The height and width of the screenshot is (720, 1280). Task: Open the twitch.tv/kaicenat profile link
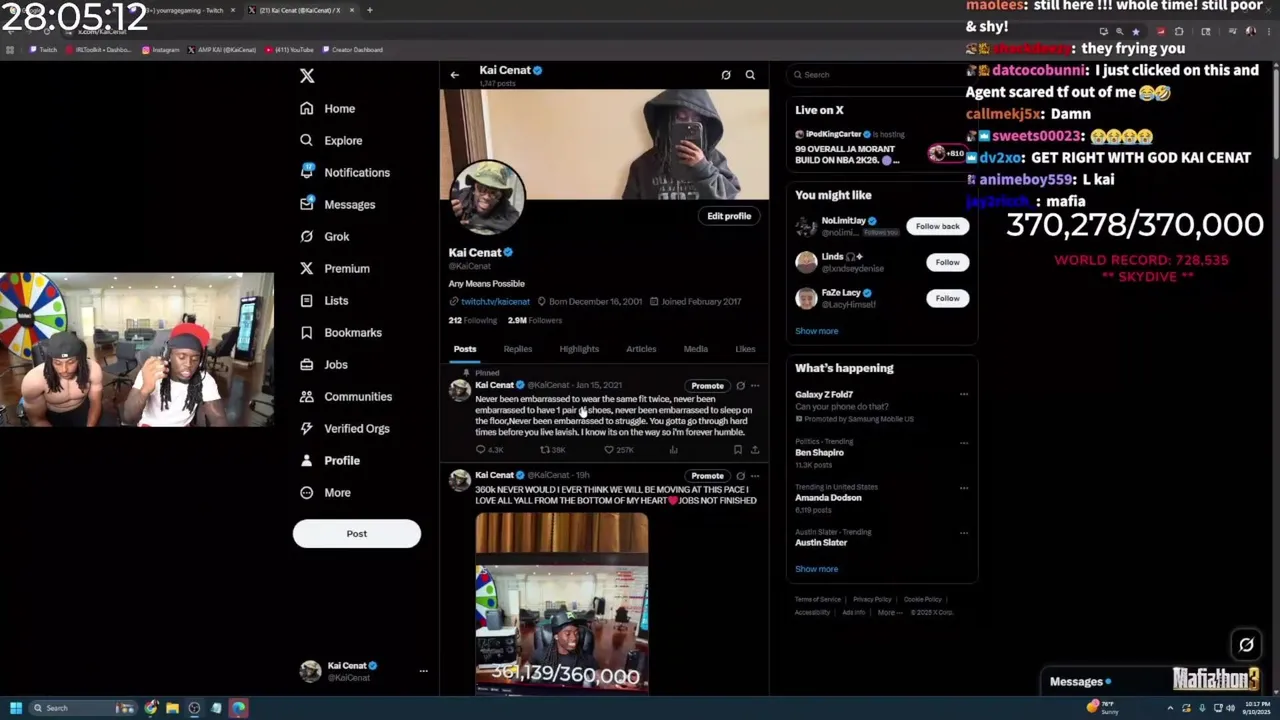point(495,301)
